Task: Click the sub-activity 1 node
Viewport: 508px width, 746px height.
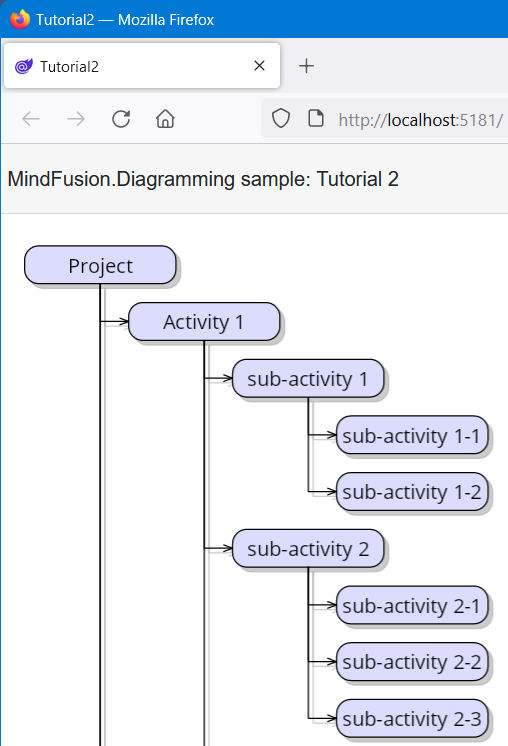Action: point(308,378)
